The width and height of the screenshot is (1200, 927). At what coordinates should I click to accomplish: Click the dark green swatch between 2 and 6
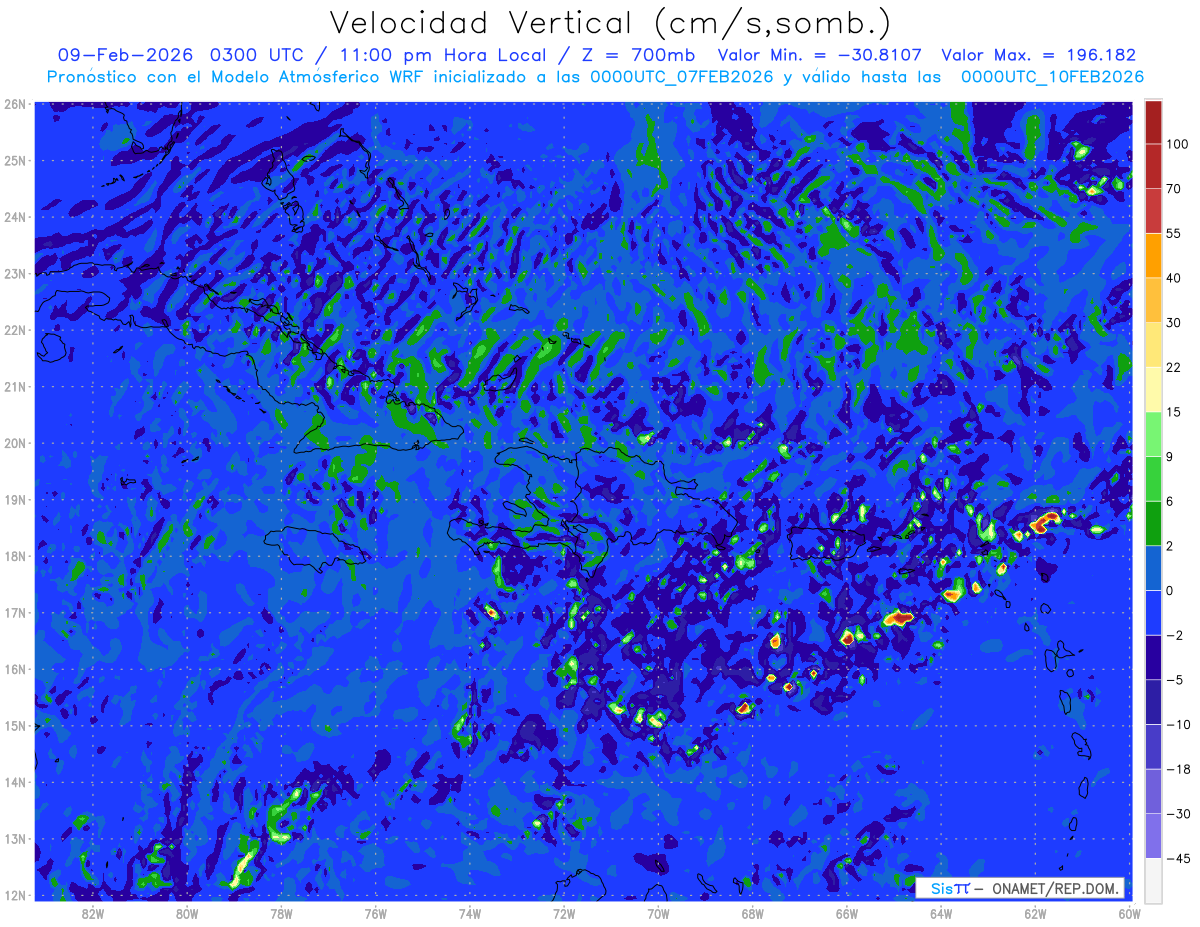pyautogui.click(x=1154, y=524)
